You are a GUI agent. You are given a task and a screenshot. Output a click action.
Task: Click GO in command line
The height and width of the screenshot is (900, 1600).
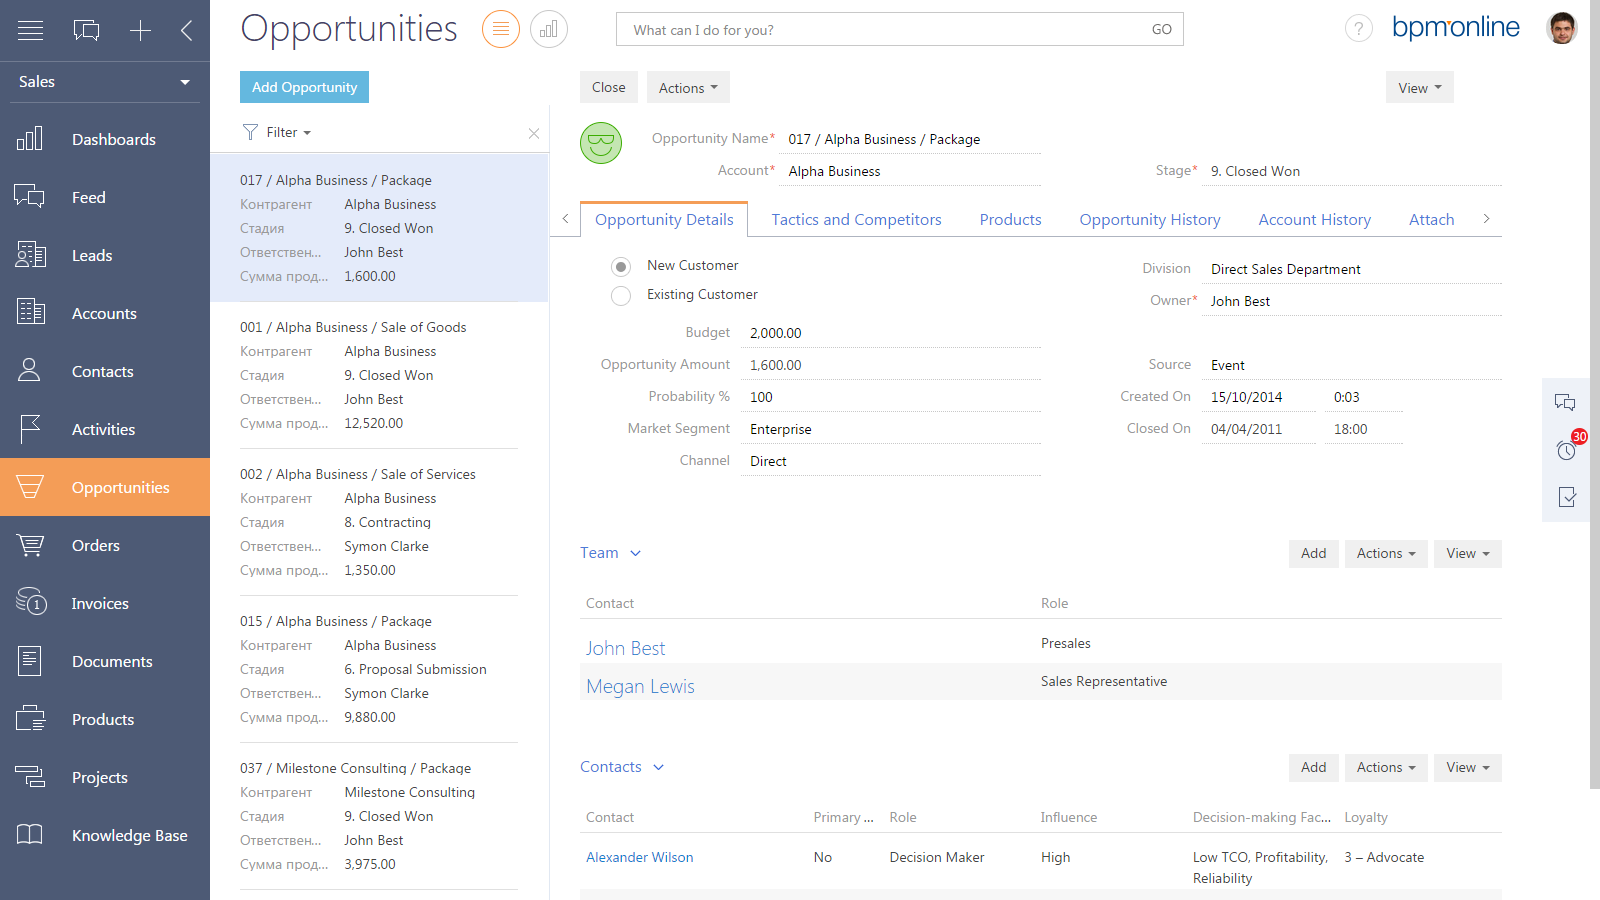(1161, 30)
